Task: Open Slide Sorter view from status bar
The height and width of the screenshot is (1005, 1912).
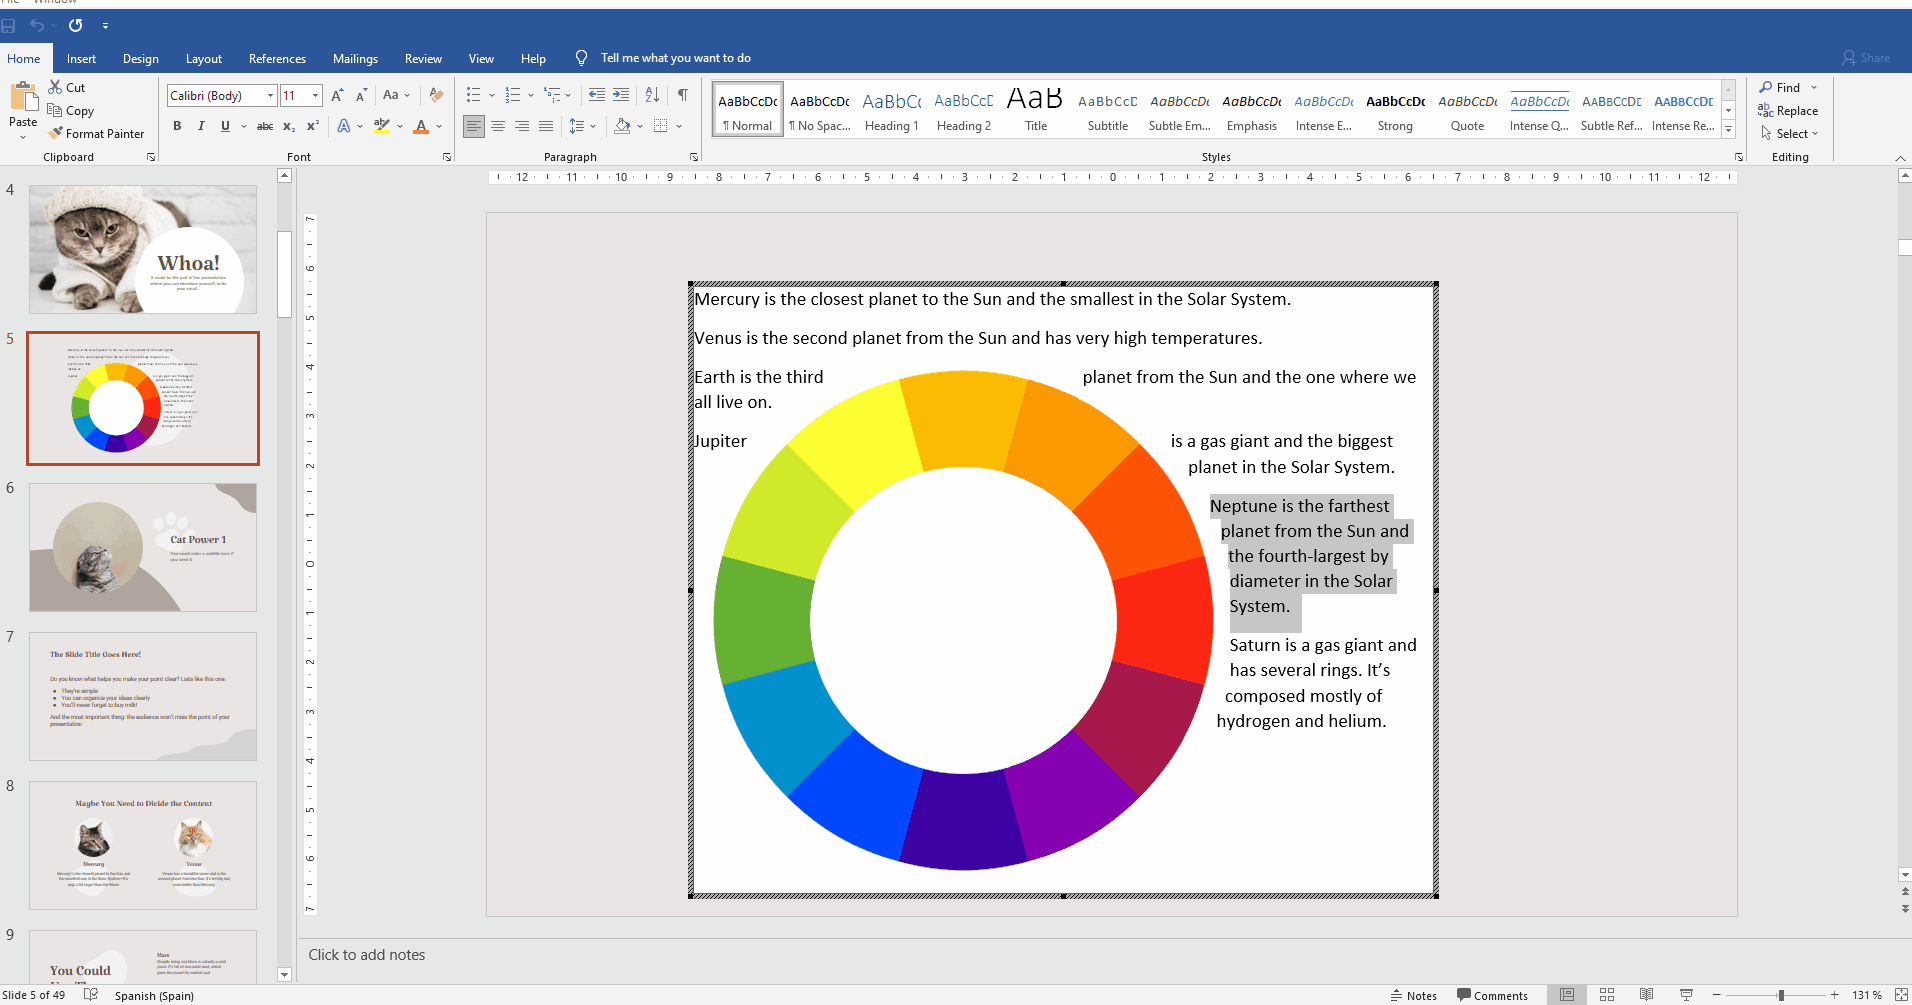Action: click(x=1607, y=995)
